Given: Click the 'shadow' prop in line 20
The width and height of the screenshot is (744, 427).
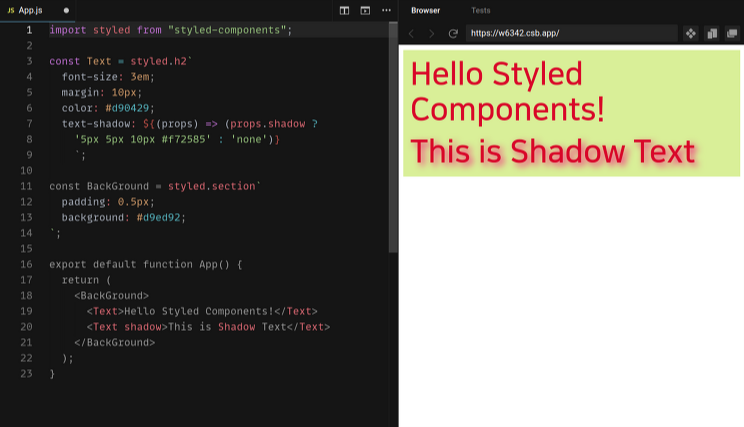Looking at the screenshot, I should click(x=143, y=327).
